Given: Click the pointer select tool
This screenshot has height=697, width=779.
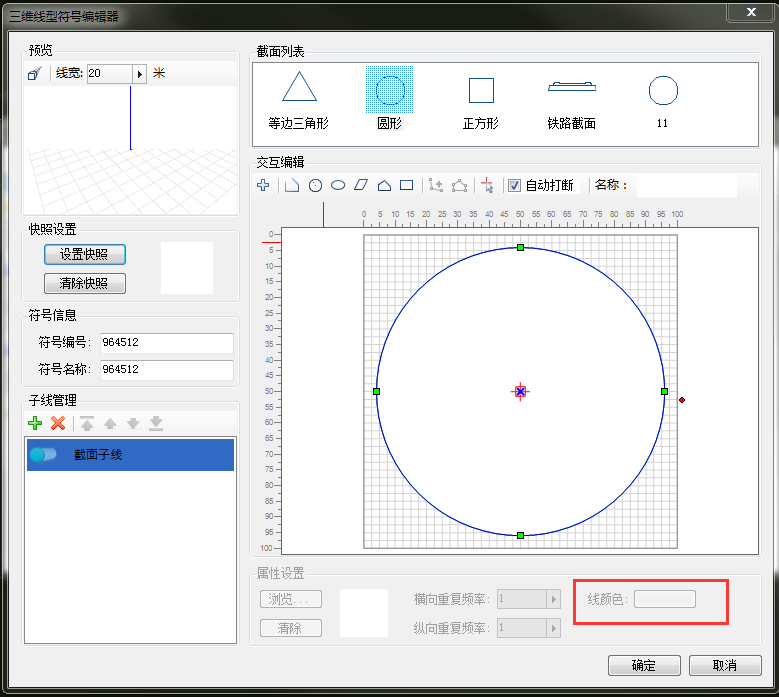Looking at the screenshot, I should [x=488, y=185].
